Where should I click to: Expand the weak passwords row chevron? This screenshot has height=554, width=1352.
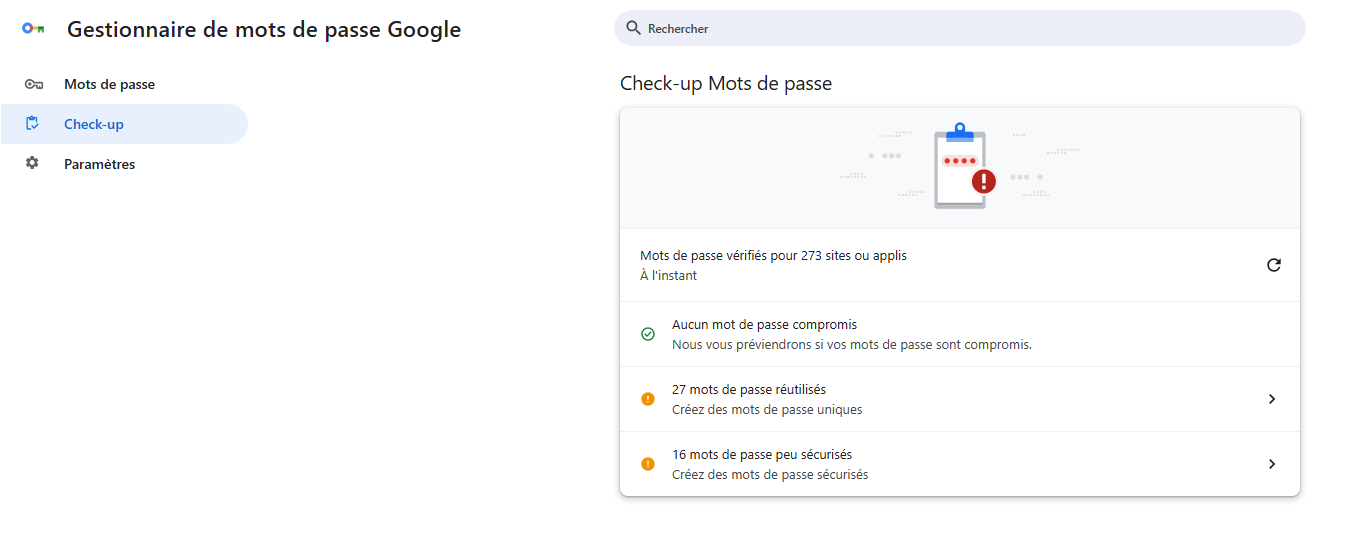(x=1272, y=464)
